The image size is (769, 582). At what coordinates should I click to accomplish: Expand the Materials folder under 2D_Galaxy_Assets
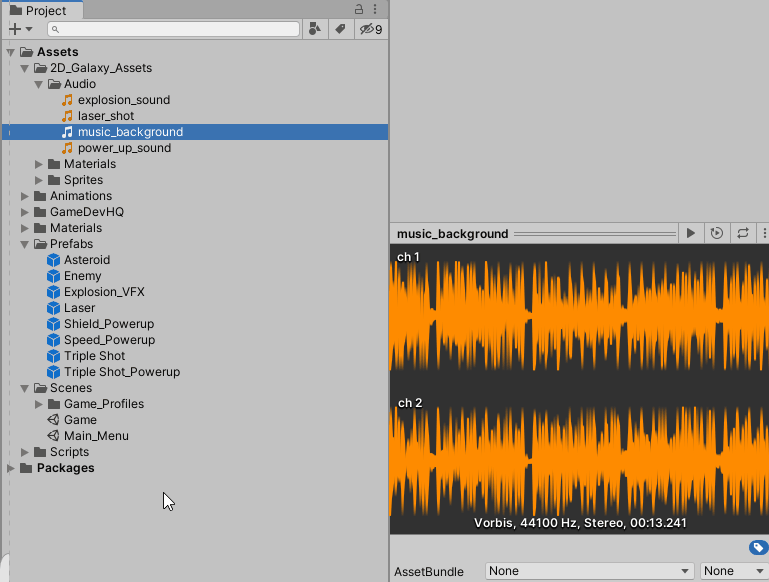(x=39, y=164)
